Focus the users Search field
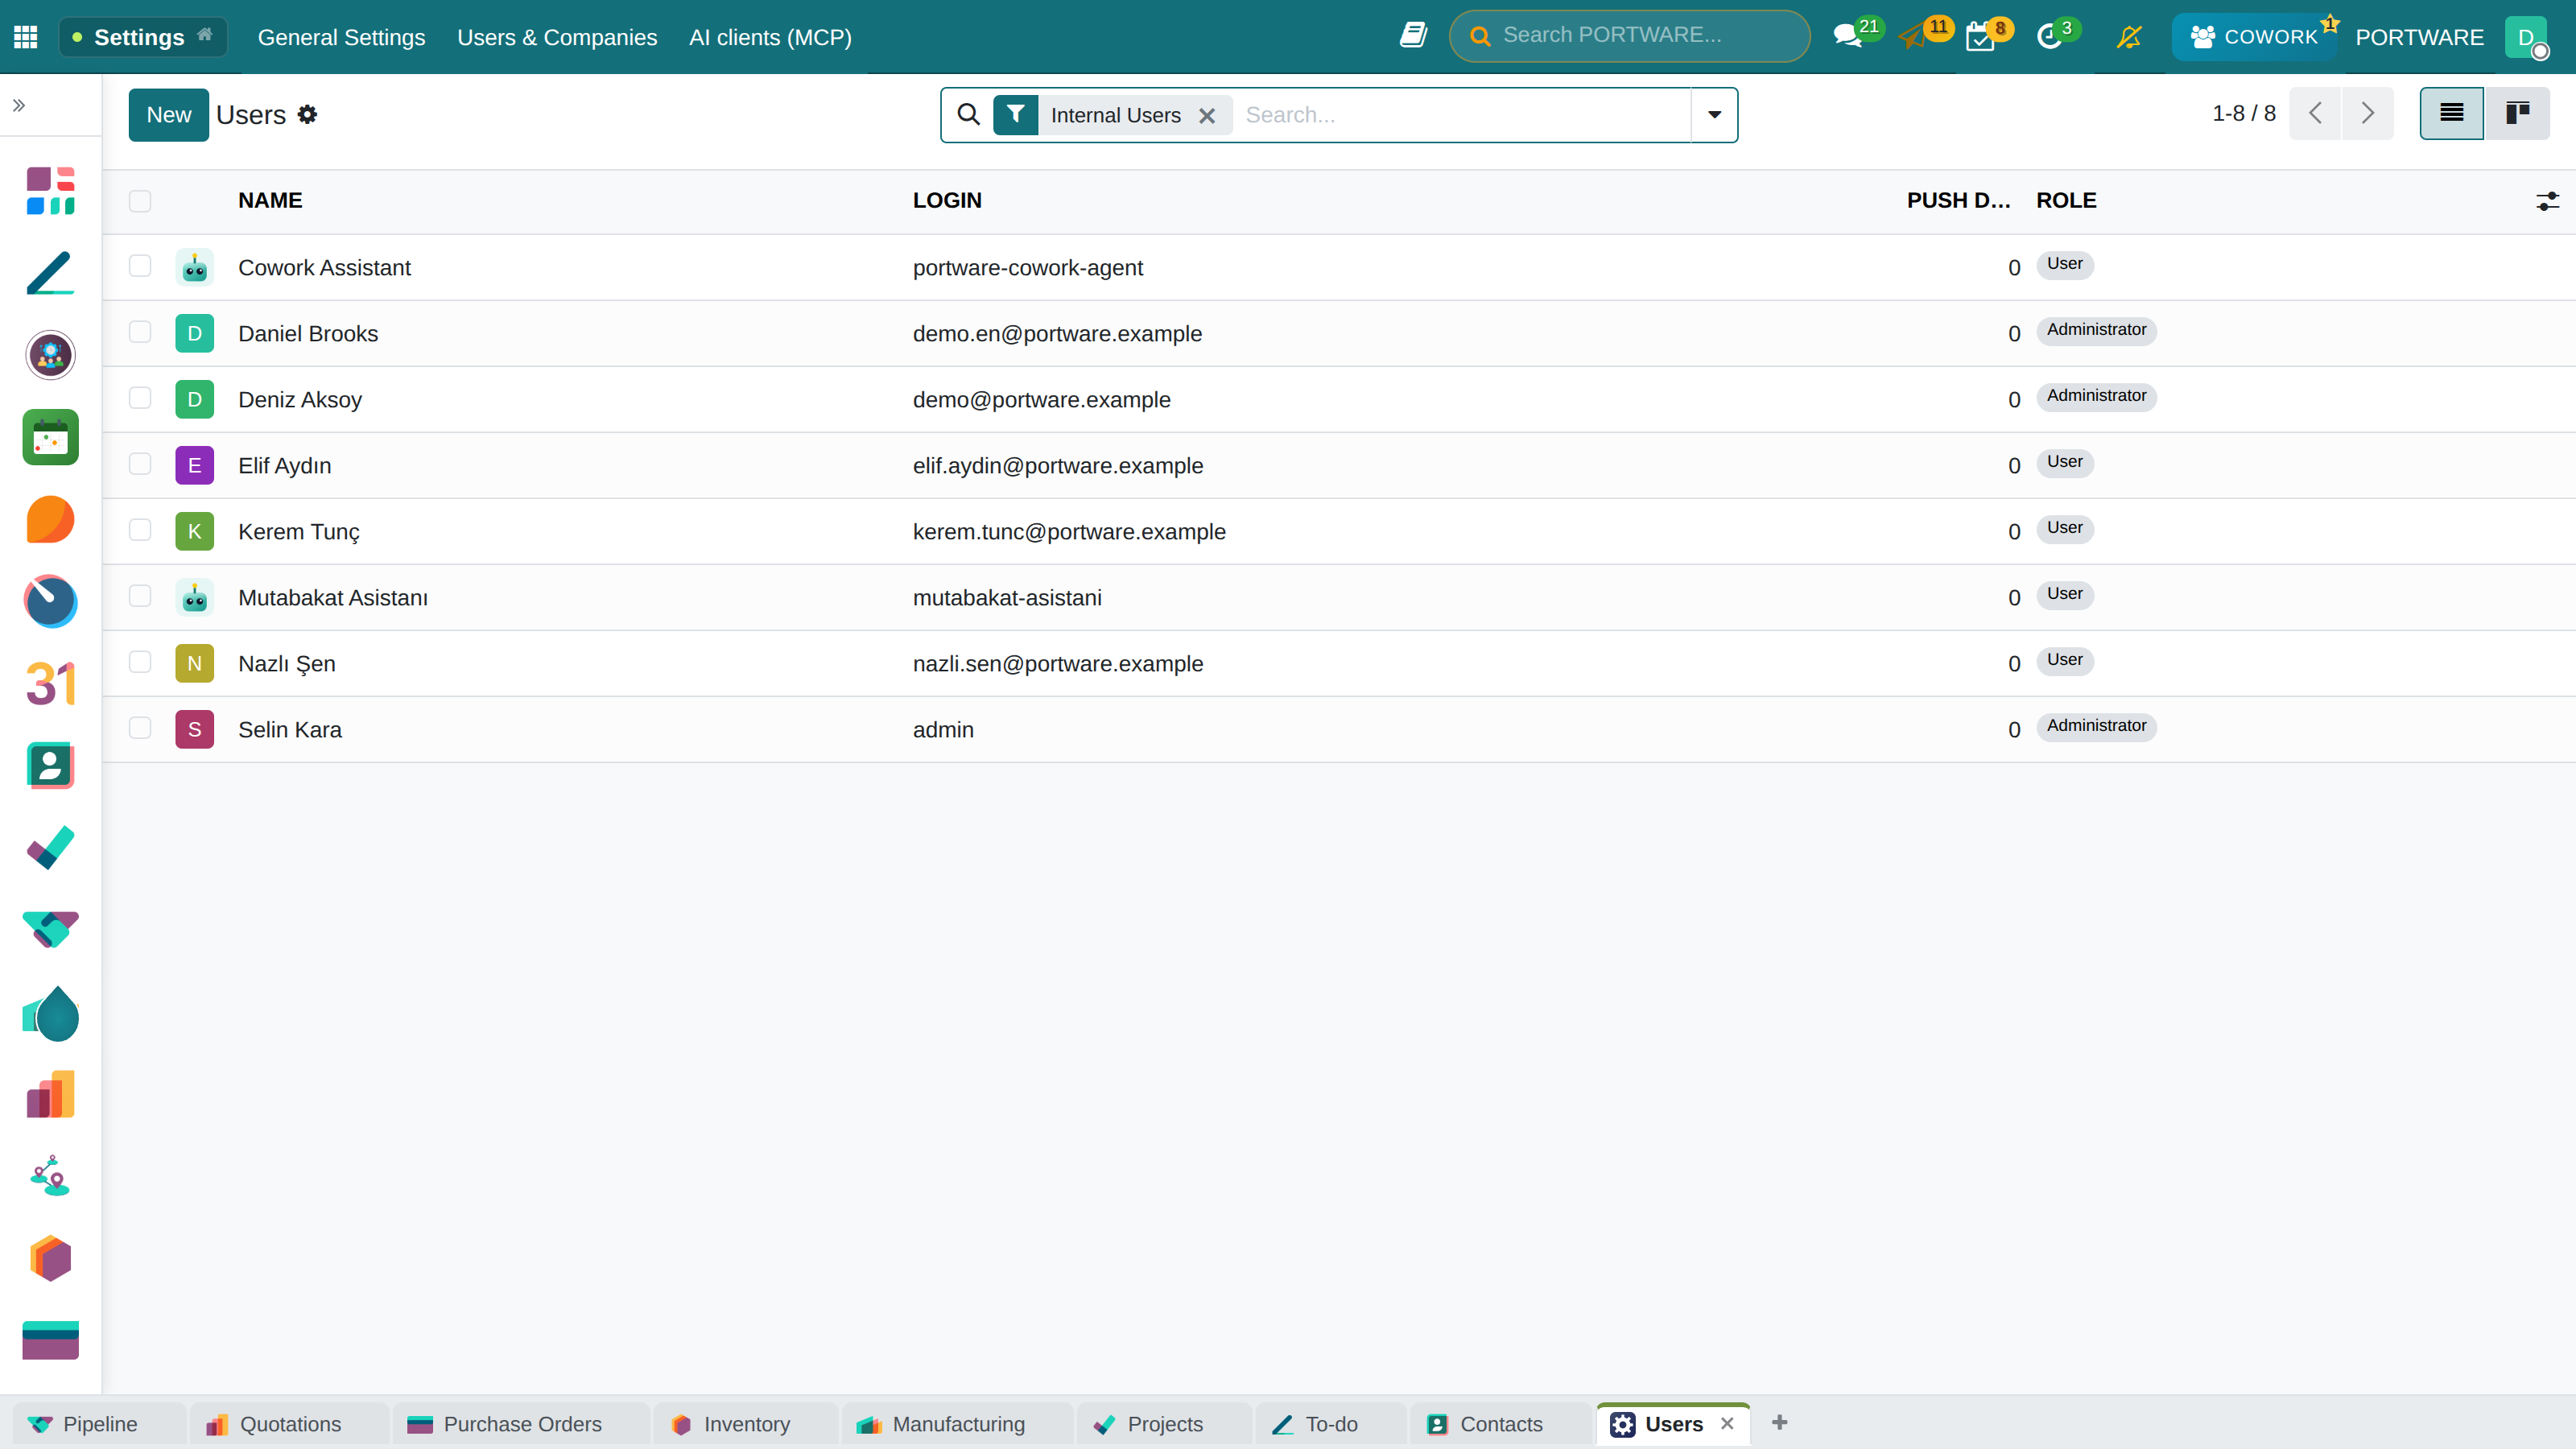Screen dimensions: 2576x1449 (1463, 115)
